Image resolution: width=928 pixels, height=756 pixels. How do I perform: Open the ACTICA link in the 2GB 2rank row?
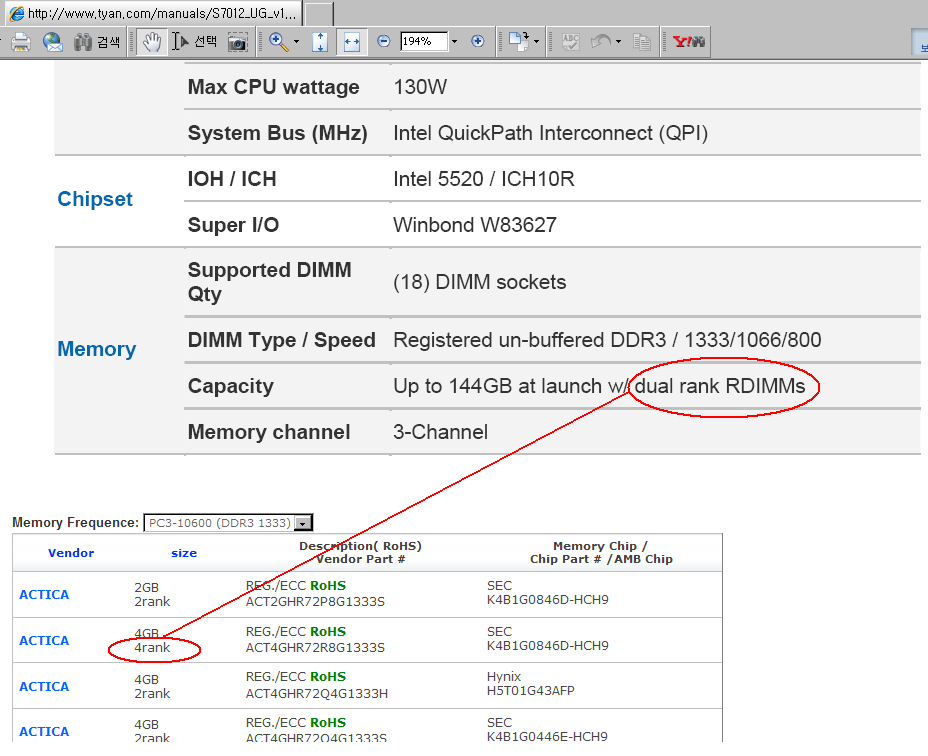(x=44, y=594)
